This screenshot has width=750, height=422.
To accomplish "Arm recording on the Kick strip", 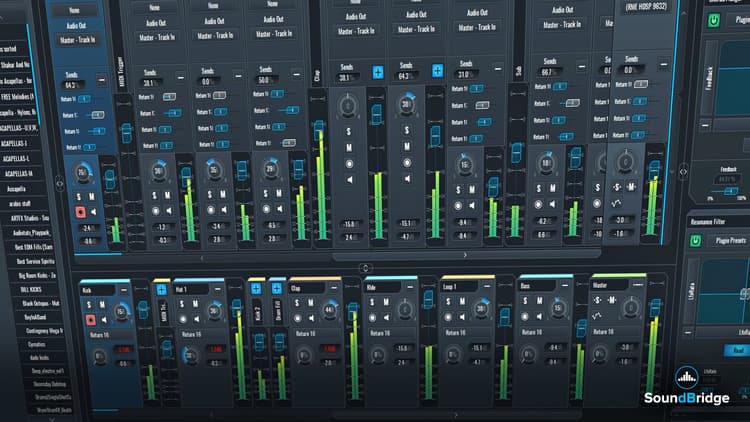I will click(x=90, y=320).
